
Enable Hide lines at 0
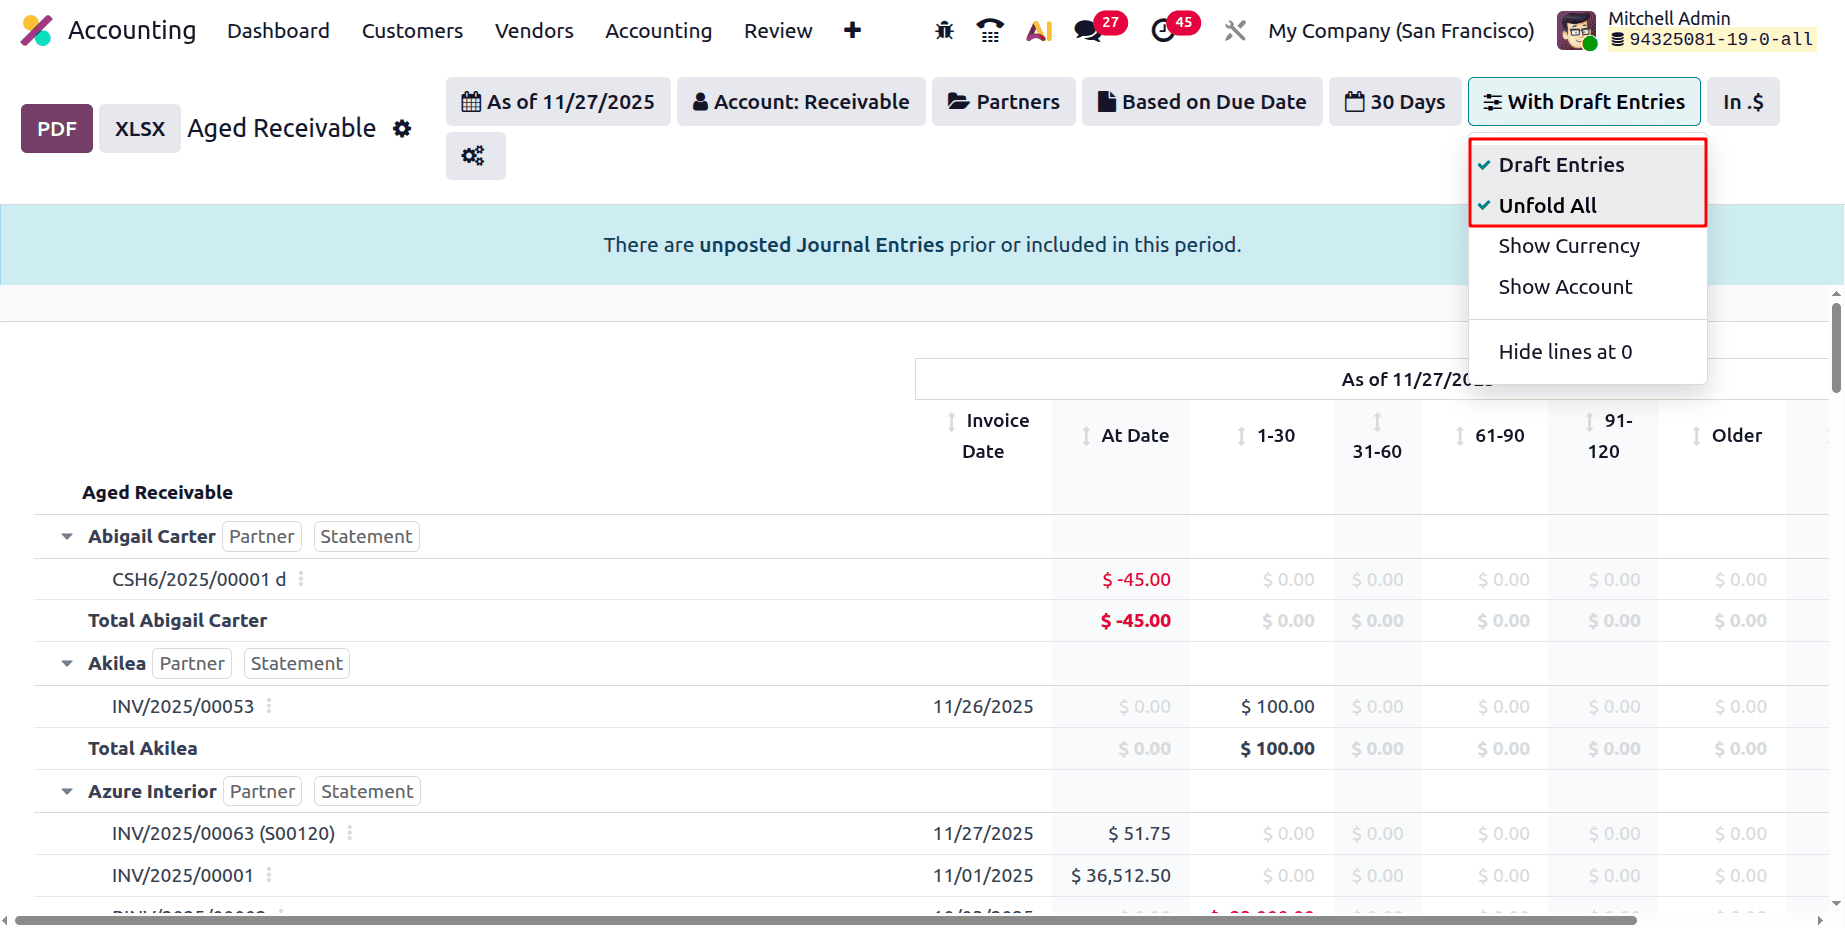click(1587, 352)
